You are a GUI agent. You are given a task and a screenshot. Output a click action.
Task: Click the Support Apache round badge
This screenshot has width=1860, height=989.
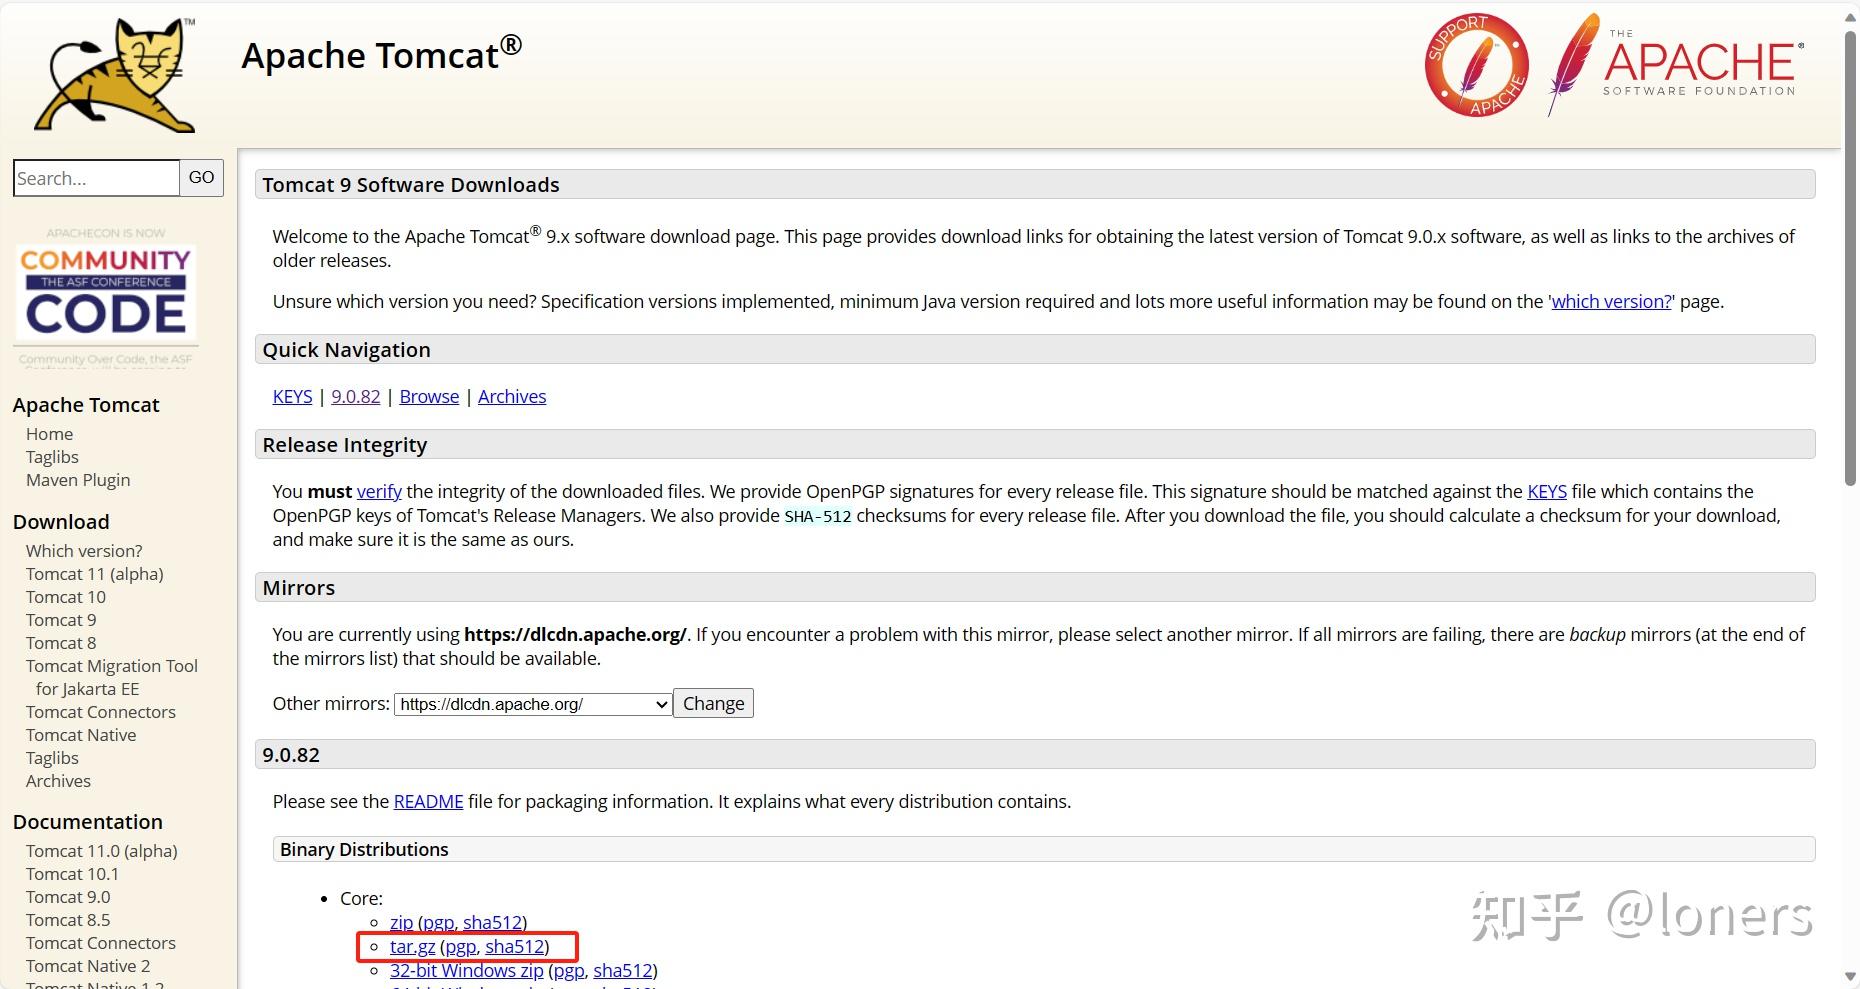click(x=1476, y=65)
